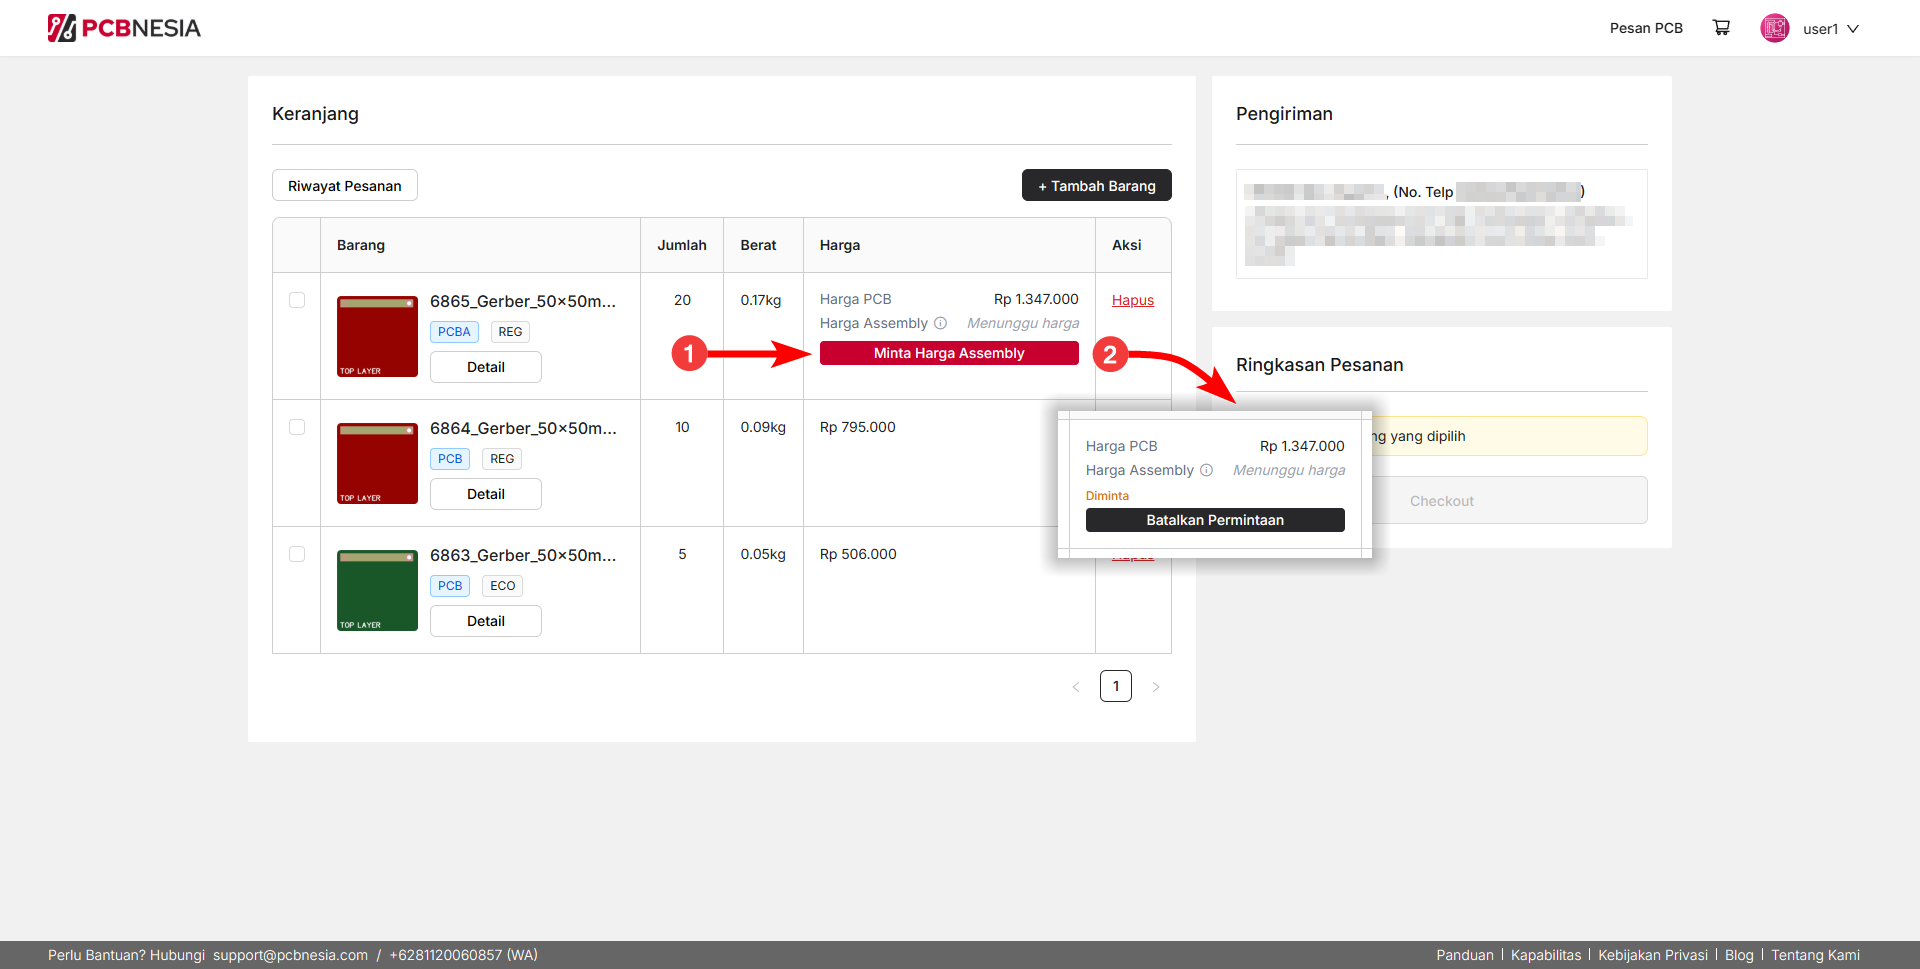Open Blog footer link

(1739, 955)
